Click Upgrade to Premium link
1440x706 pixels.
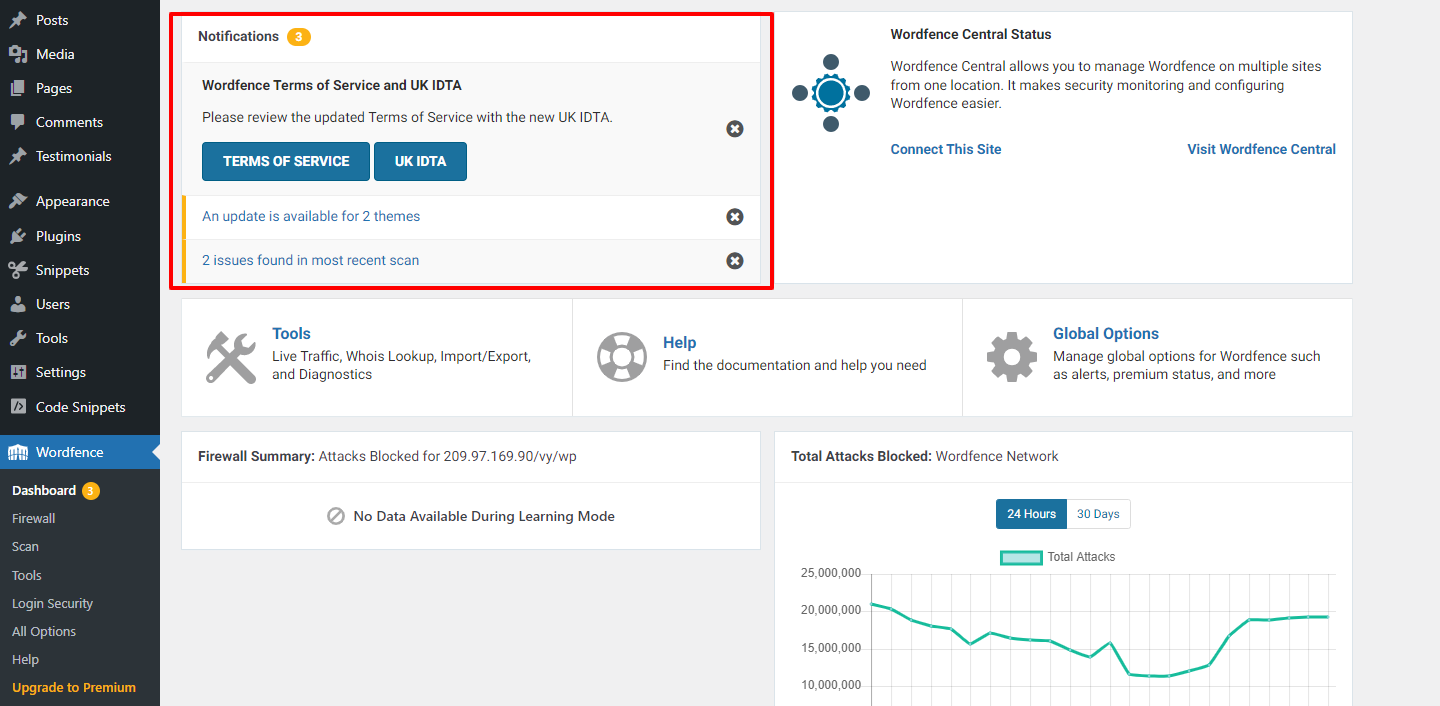click(x=74, y=688)
